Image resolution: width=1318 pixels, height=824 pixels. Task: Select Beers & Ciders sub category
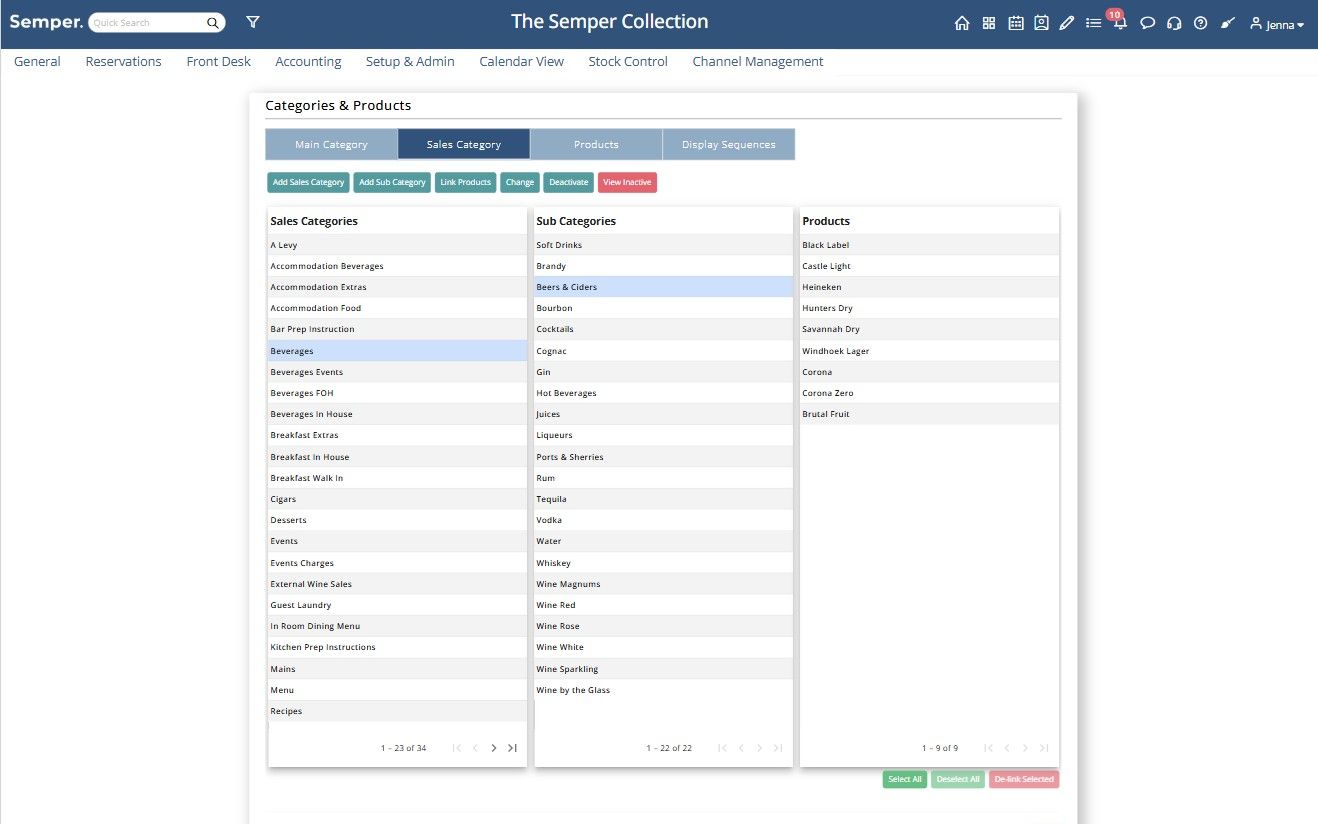664,287
